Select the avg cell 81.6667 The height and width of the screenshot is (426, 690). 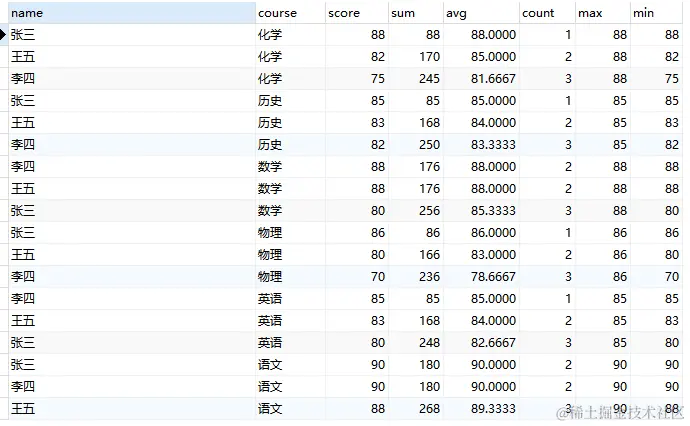(x=481, y=79)
